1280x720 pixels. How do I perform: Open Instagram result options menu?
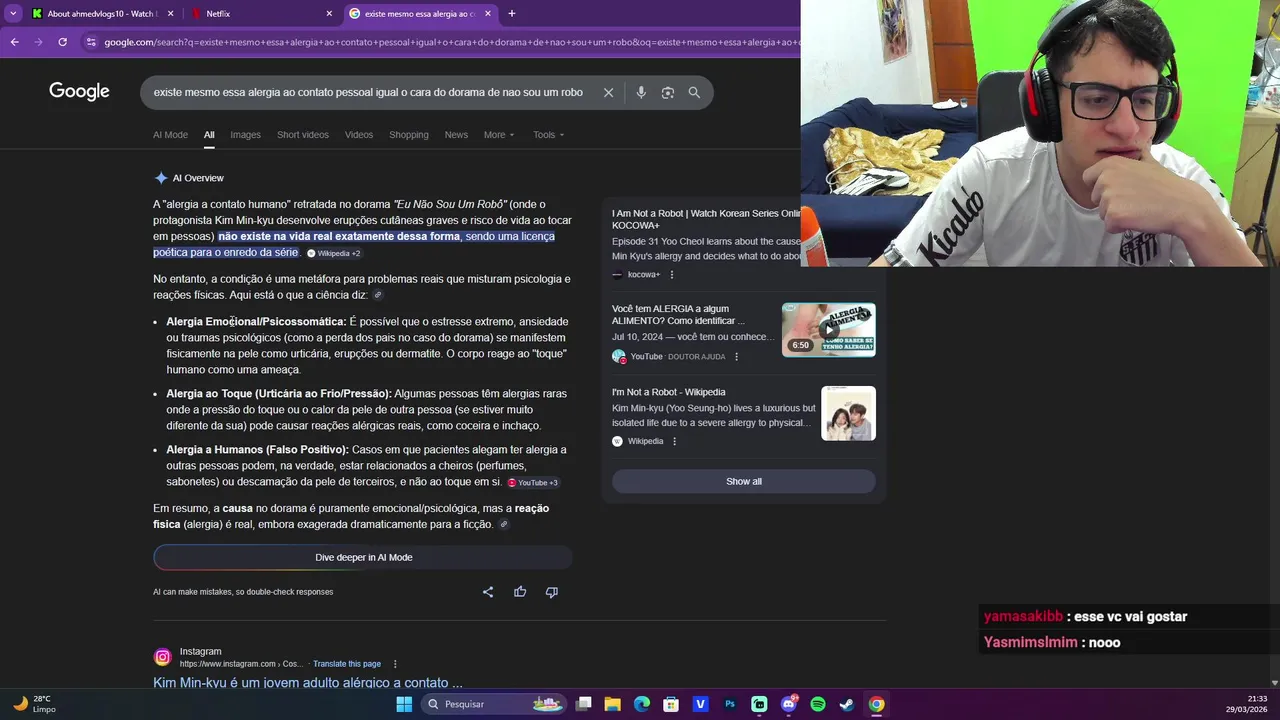tap(395, 664)
